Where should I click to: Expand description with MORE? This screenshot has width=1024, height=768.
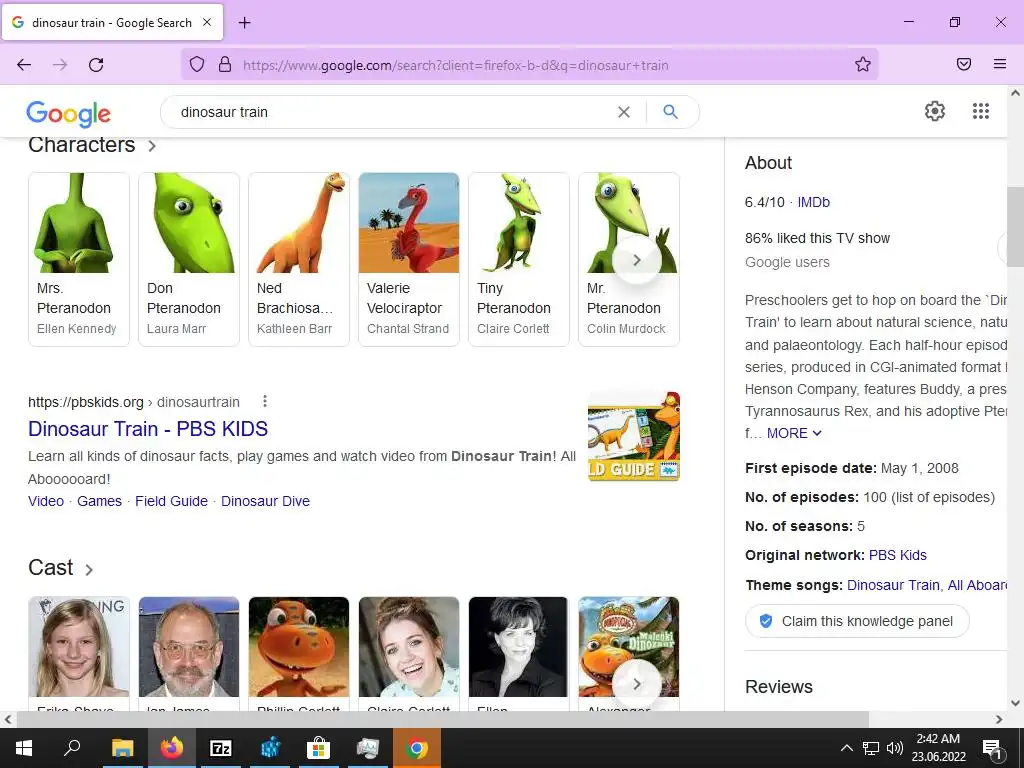(794, 434)
